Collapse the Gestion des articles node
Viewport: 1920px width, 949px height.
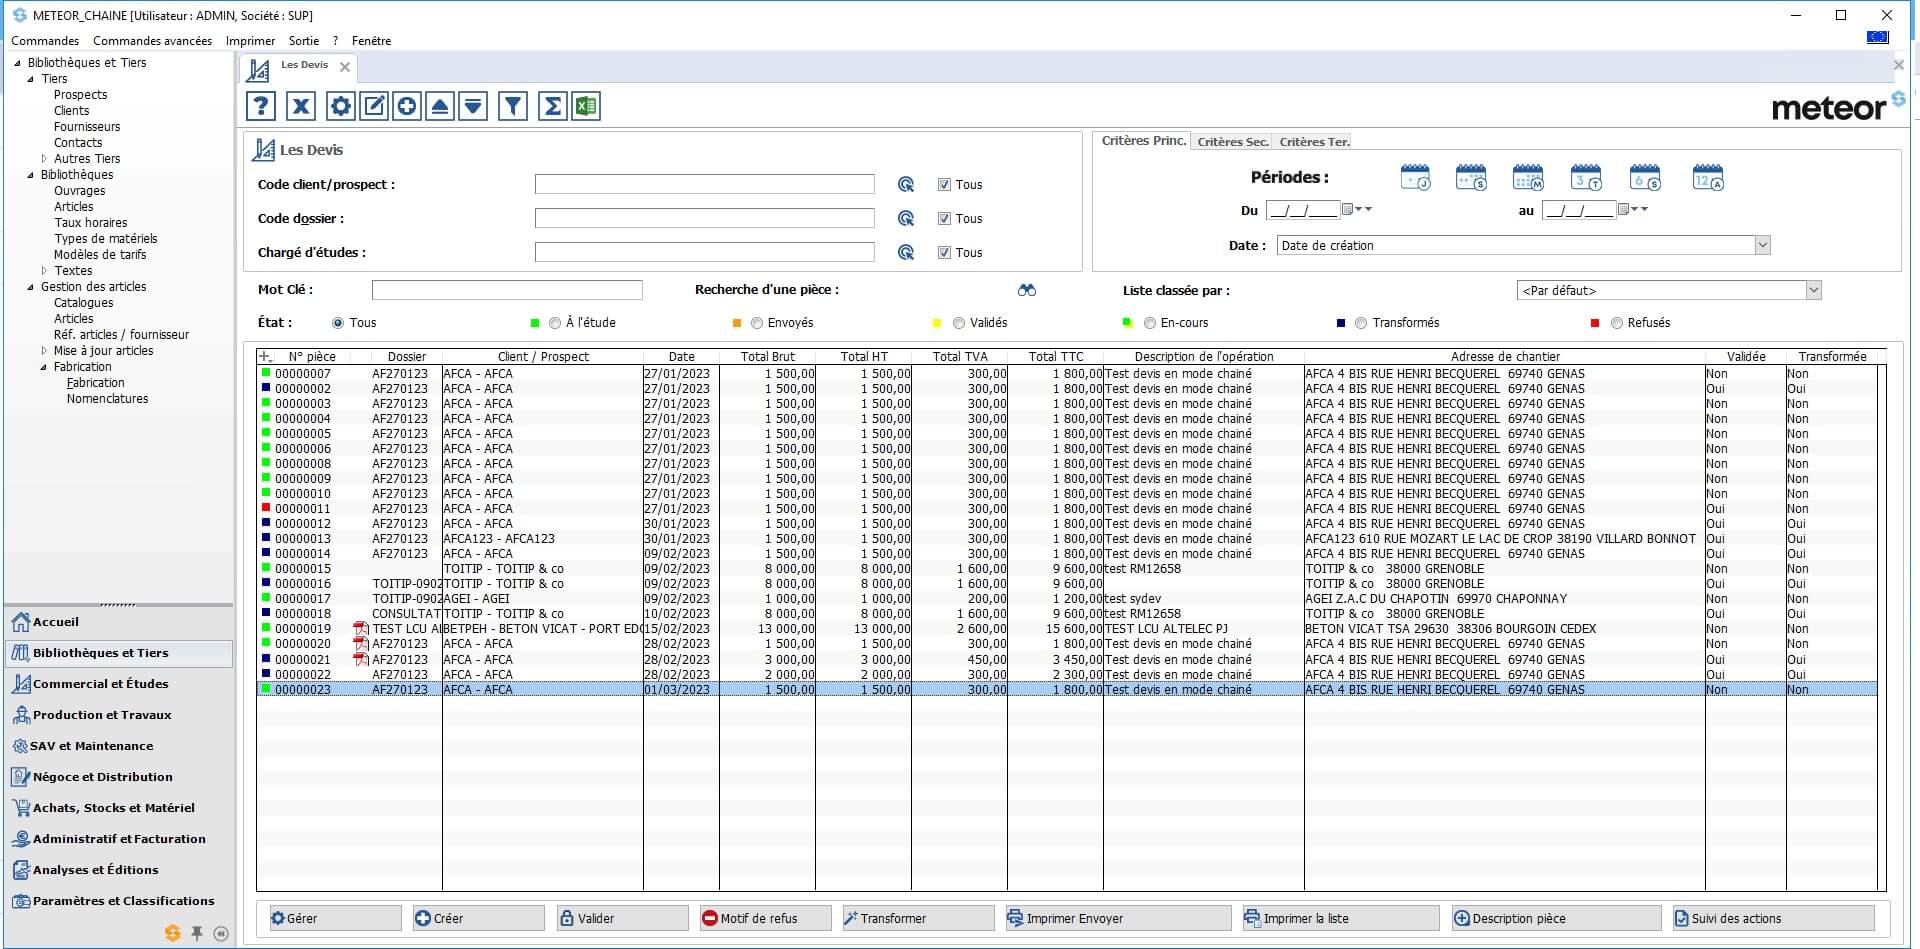31,287
